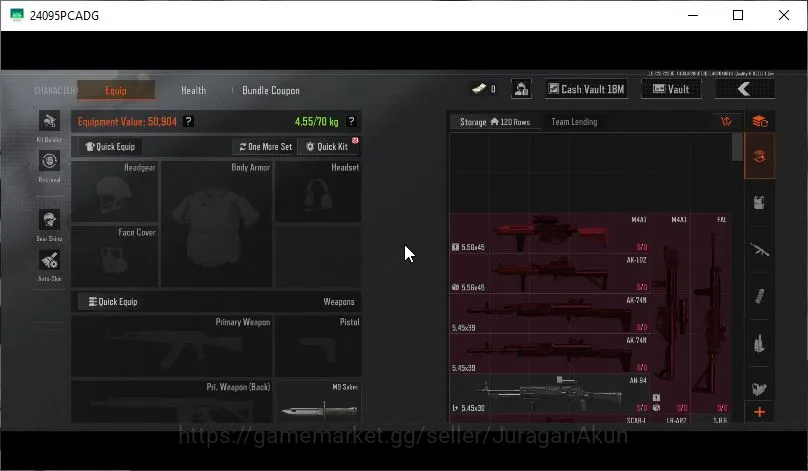Click the CHARACTER label at top left
The image size is (808, 471).
(55, 91)
